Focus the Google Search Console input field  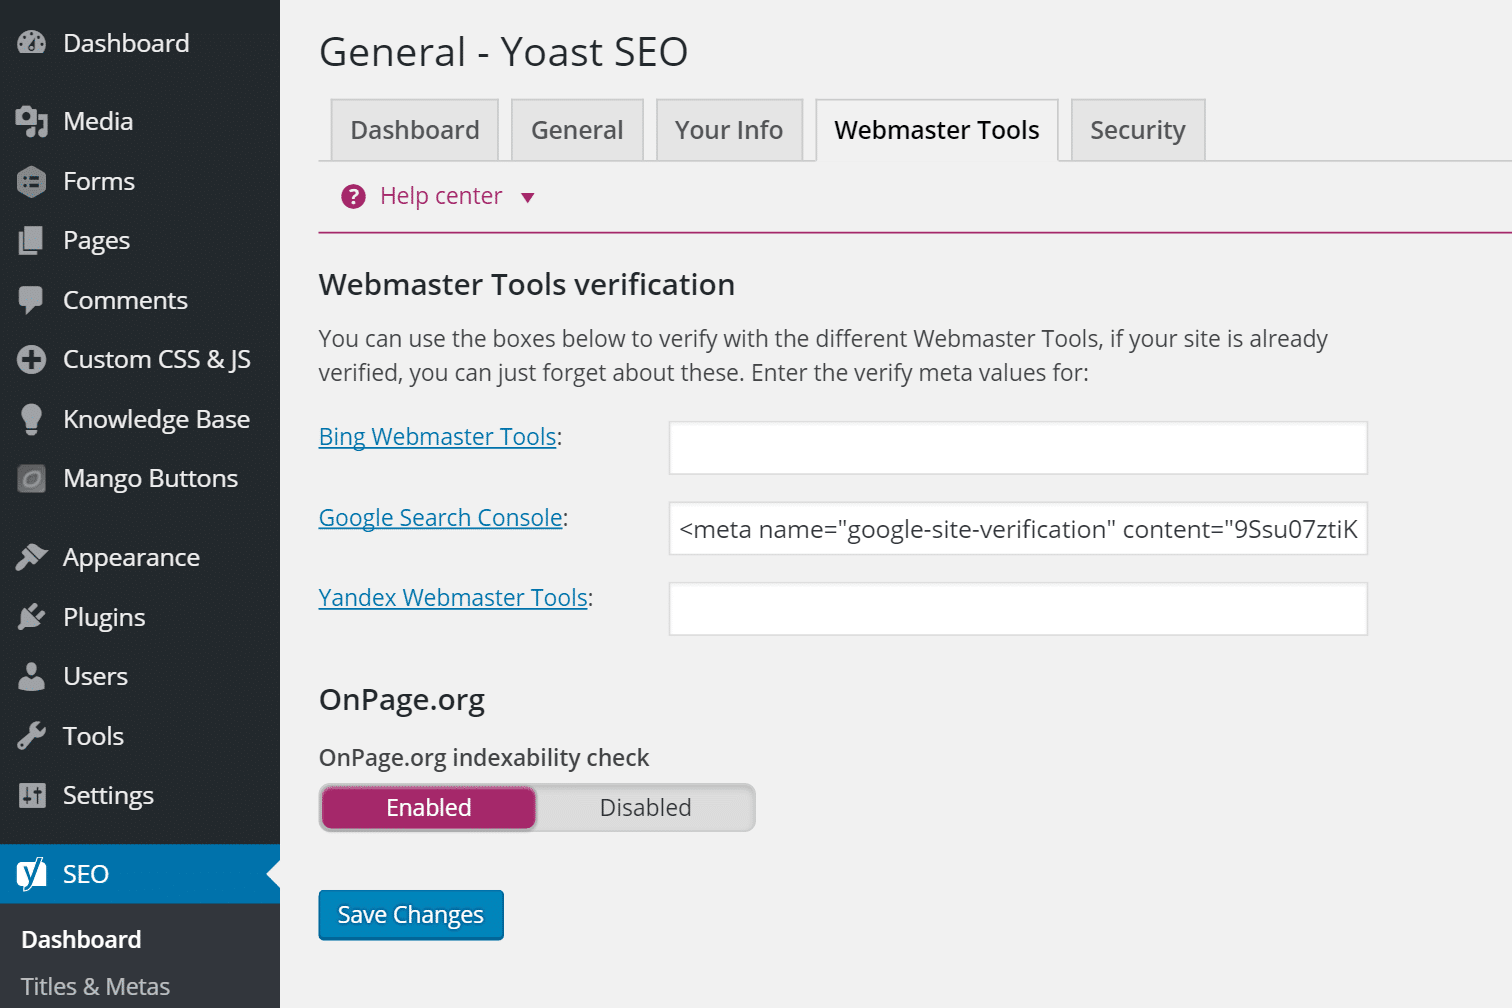(x=1018, y=529)
